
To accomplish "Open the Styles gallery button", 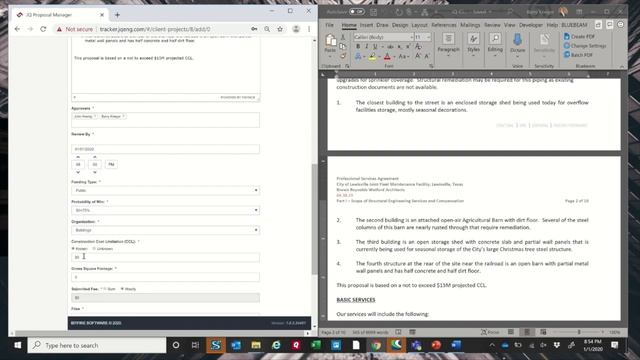I will point(473,44).
